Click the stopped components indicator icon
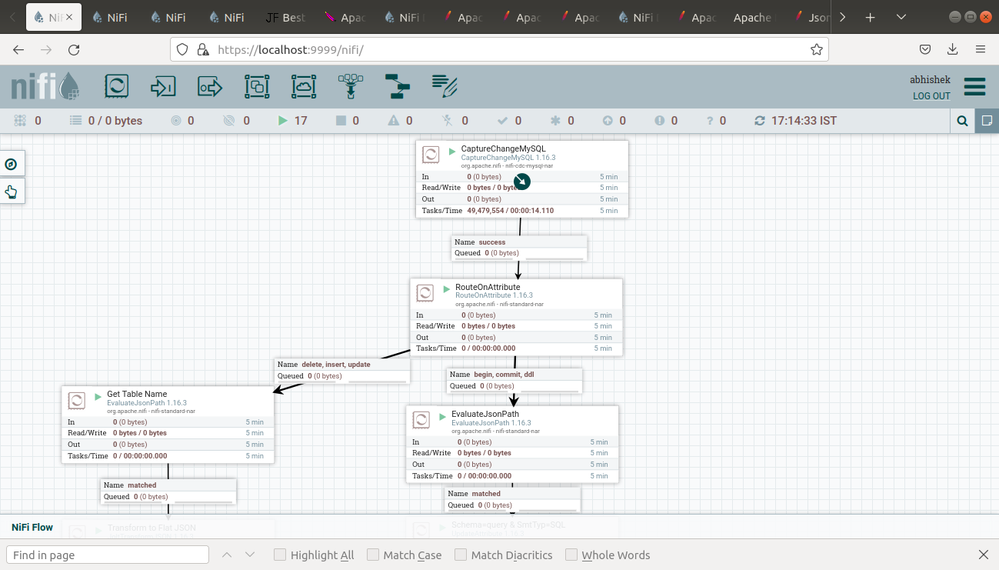 tap(341, 120)
